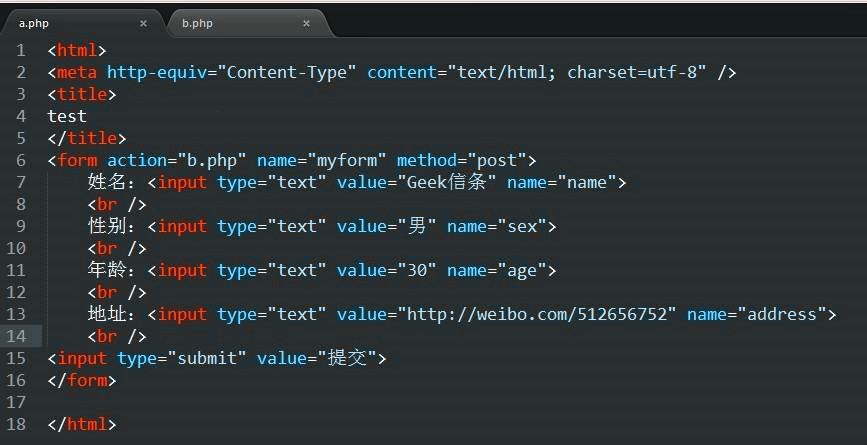Click the br tag on line 14
Viewport: 867px width, 445px height.
click(117, 337)
